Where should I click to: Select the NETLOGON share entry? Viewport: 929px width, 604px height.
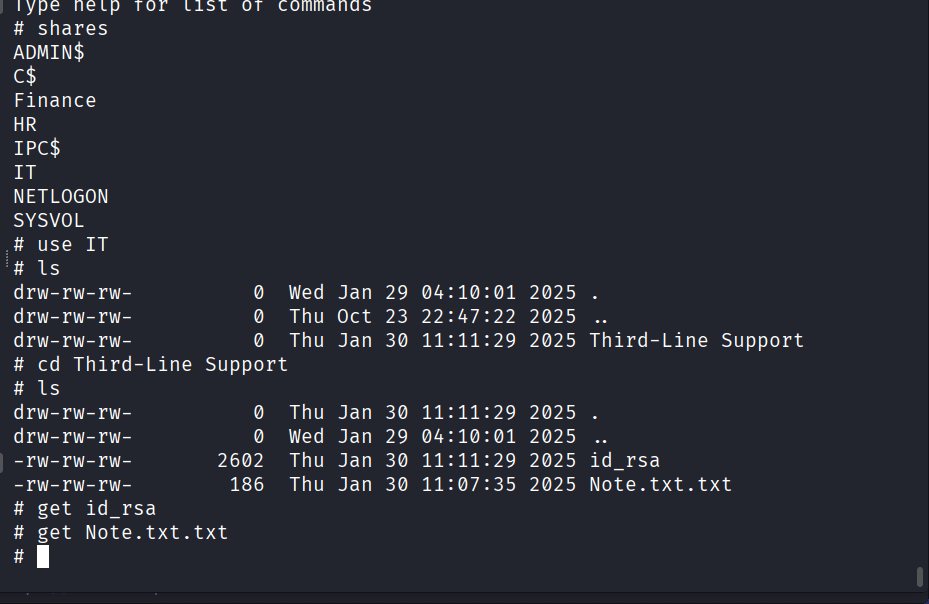pos(61,197)
